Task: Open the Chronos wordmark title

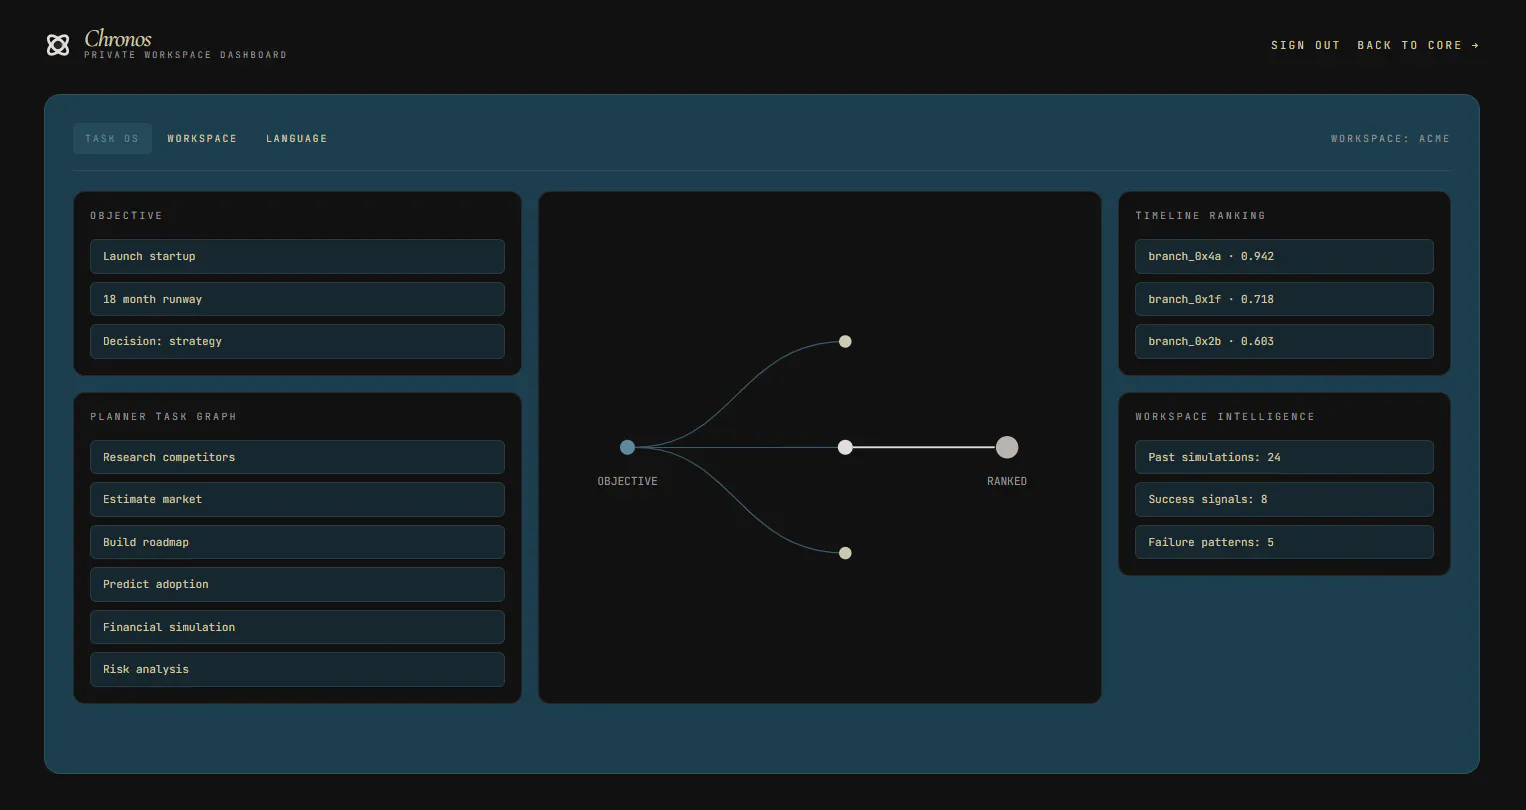Action: (118, 39)
